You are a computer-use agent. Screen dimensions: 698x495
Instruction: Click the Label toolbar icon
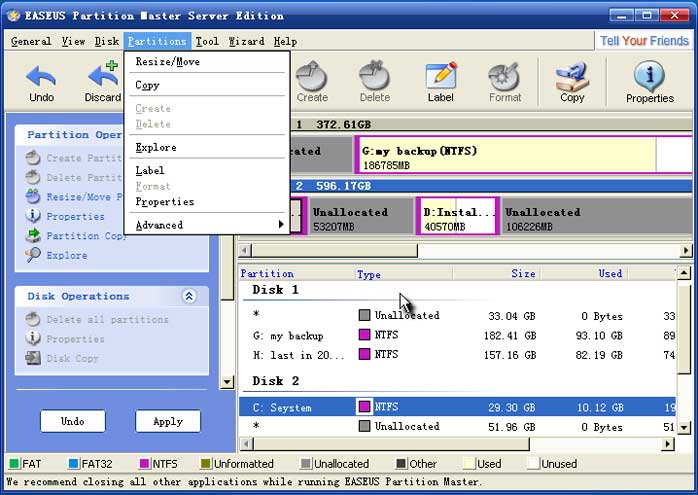click(441, 75)
